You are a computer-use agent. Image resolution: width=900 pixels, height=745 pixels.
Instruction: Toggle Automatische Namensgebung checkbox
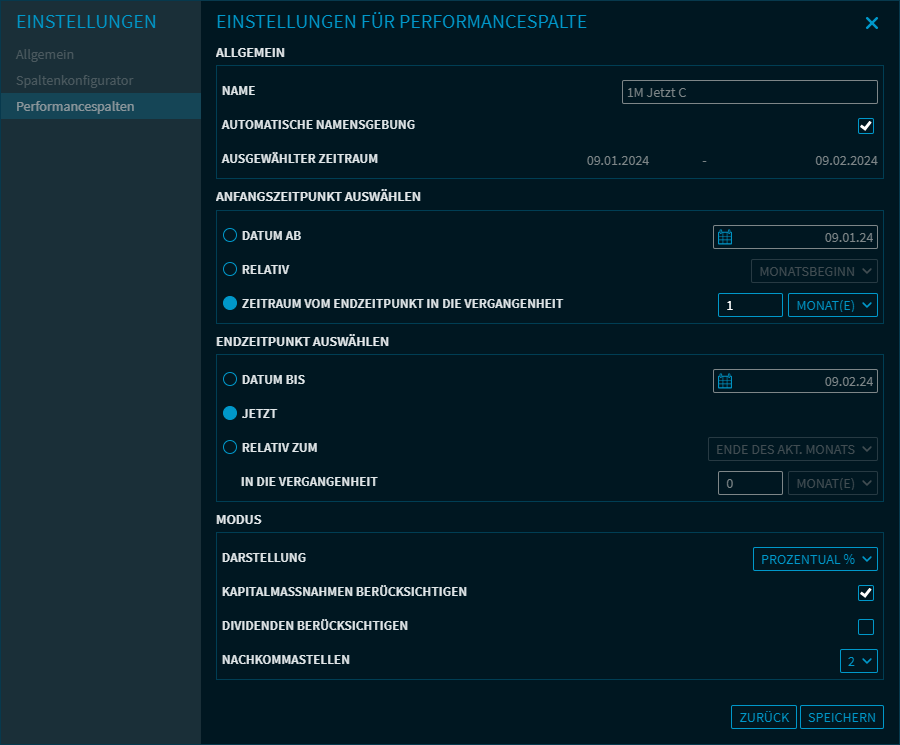(x=866, y=126)
